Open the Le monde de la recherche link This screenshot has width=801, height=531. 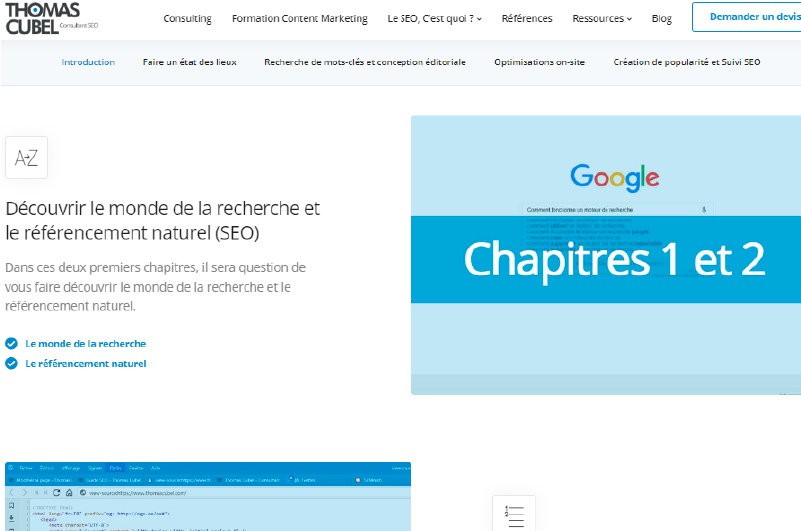(85, 343)
